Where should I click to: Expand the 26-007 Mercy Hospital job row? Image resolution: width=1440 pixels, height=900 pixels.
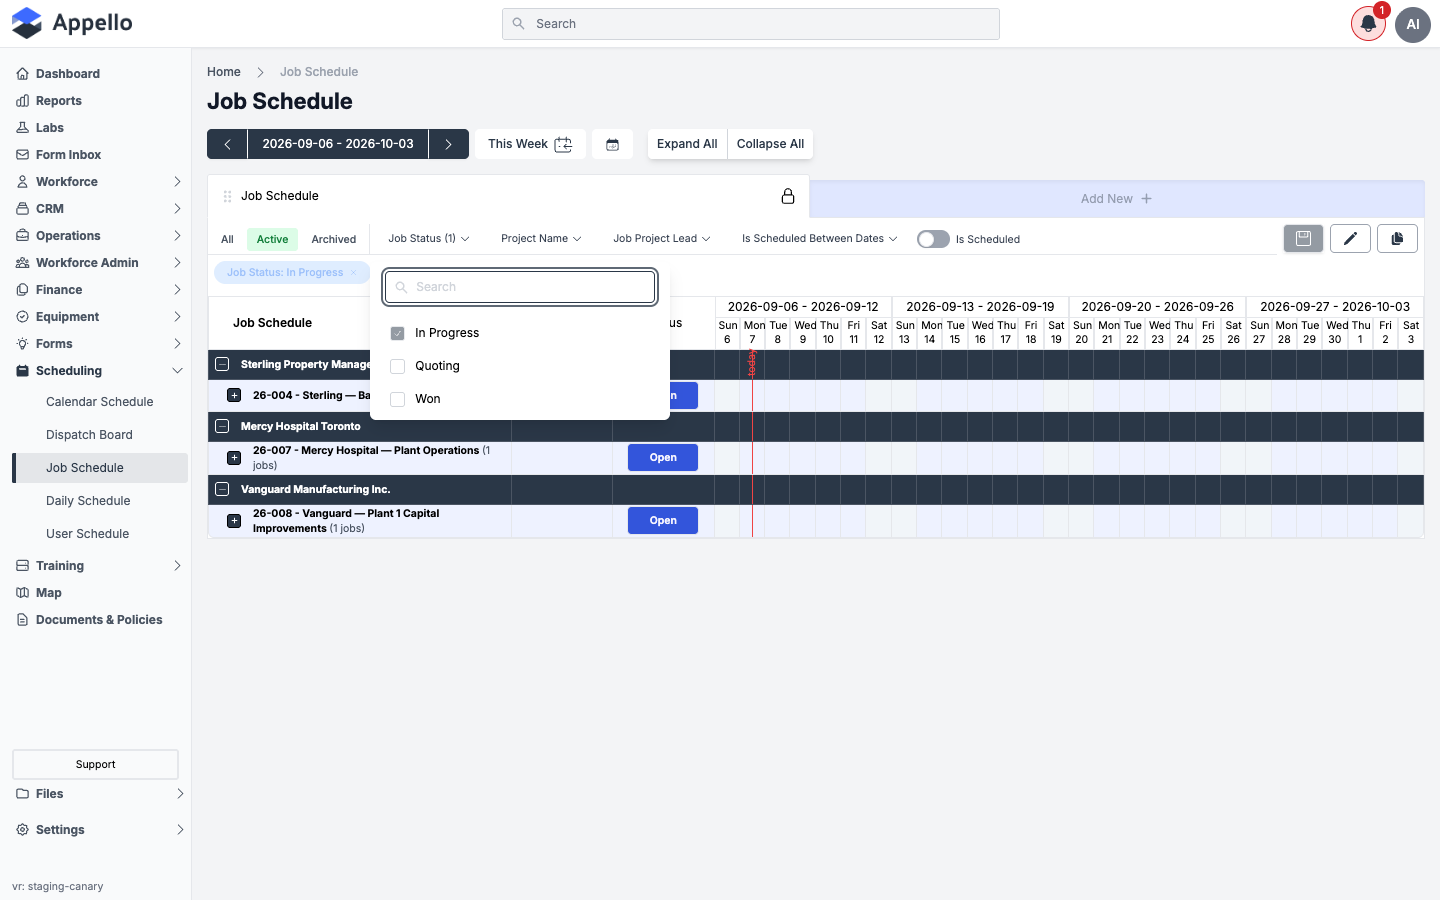coord(234,458)
